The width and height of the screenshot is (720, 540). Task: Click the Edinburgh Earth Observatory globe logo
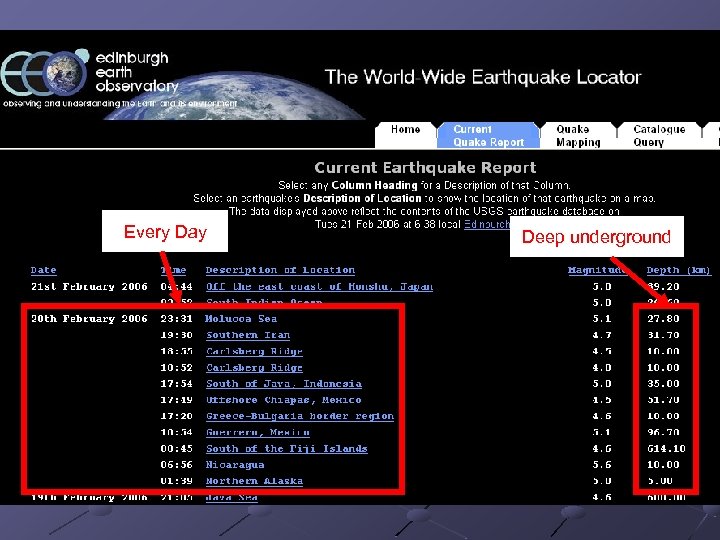[45, 73]
